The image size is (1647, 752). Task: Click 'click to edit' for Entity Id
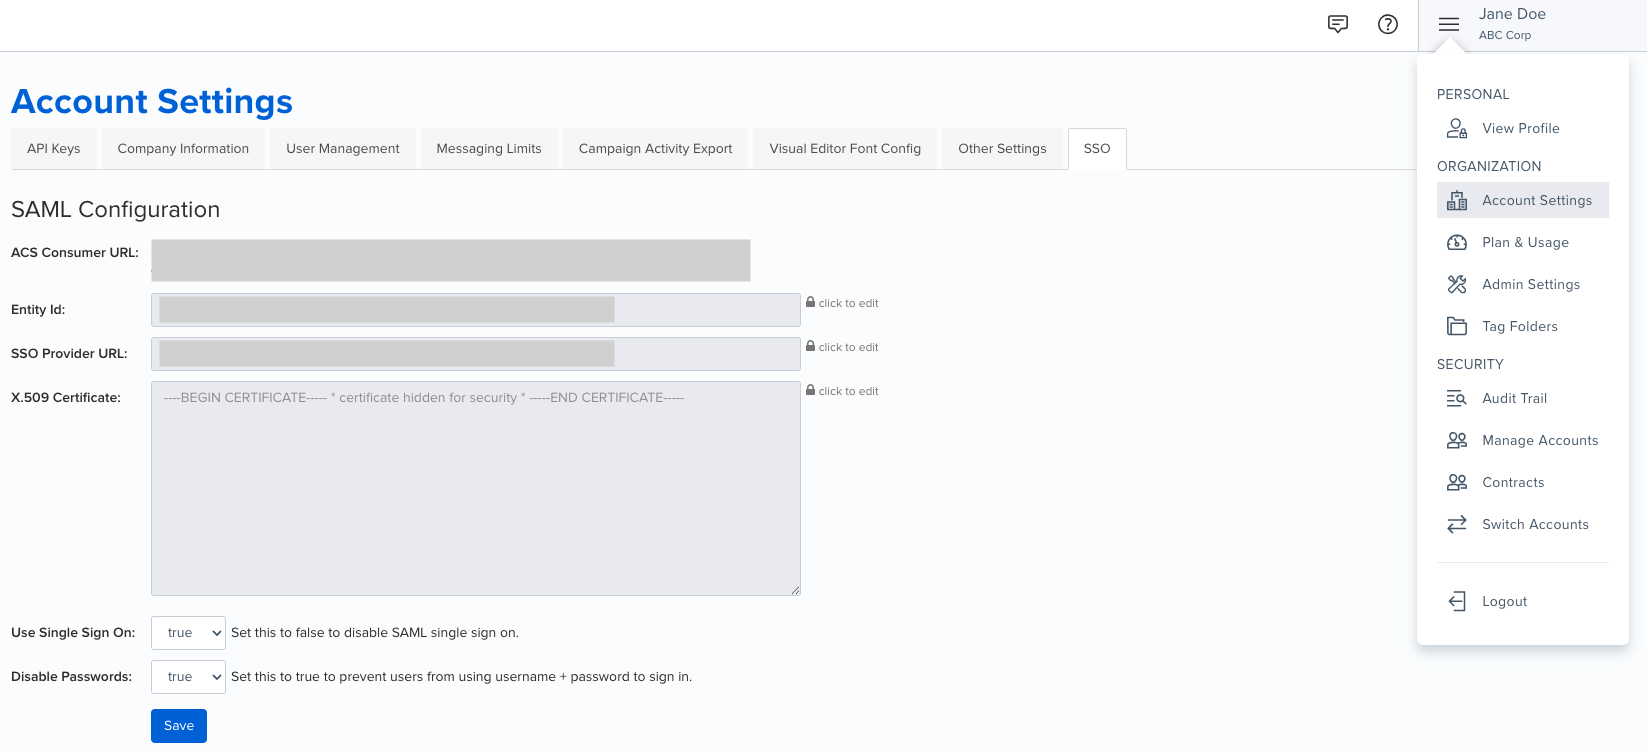pyautogui.click(x=848, y=303)
